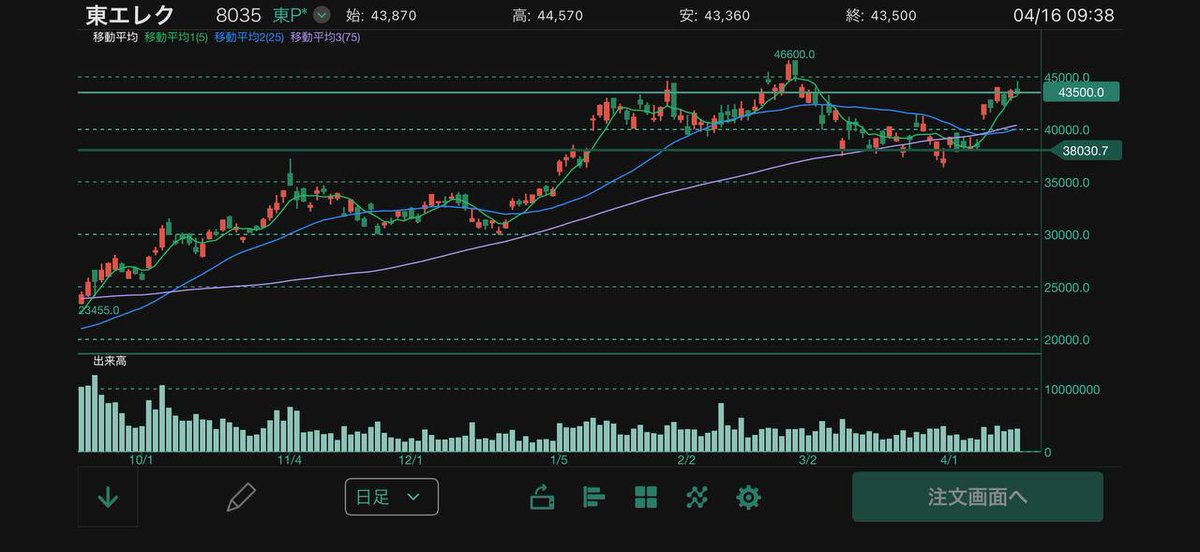The image size is (1200, 552).
Task: Tap the 10/1 date axis label
Action: 141,460
